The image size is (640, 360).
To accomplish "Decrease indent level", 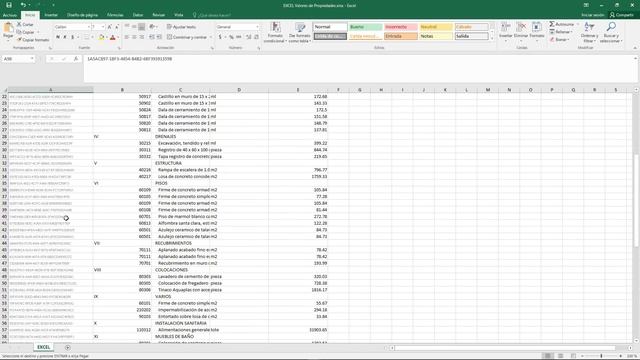I will click(x=151, y=37).
